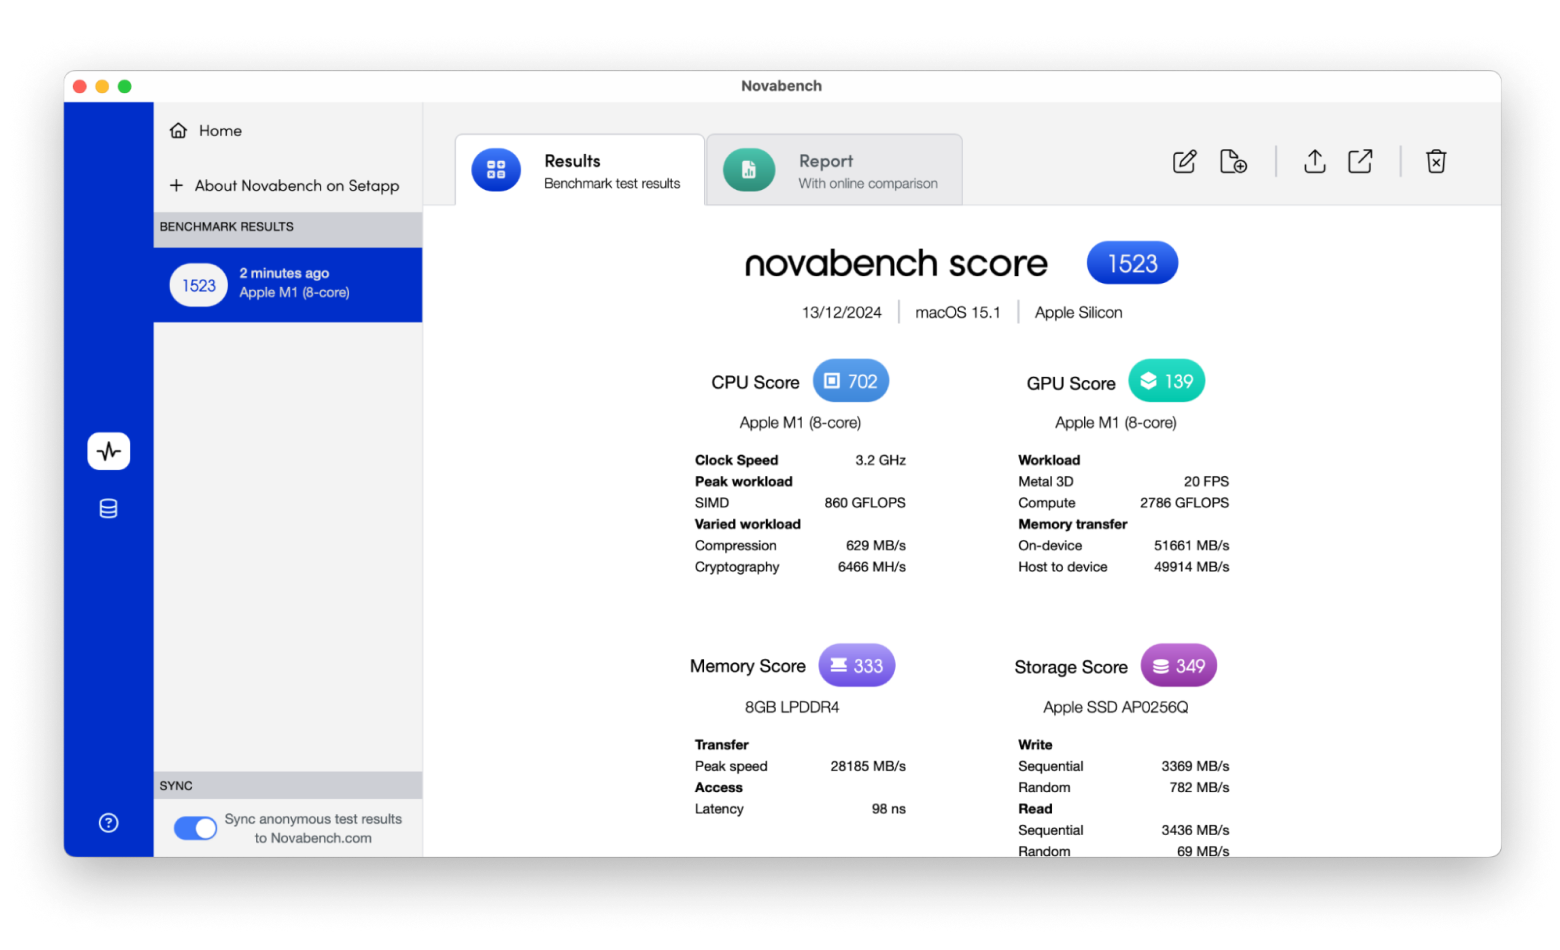Image resolution: width=1560 pixels, height=950 pixels.
Task: Click the 51661 MB/s on-device value
Action: 1191,546
